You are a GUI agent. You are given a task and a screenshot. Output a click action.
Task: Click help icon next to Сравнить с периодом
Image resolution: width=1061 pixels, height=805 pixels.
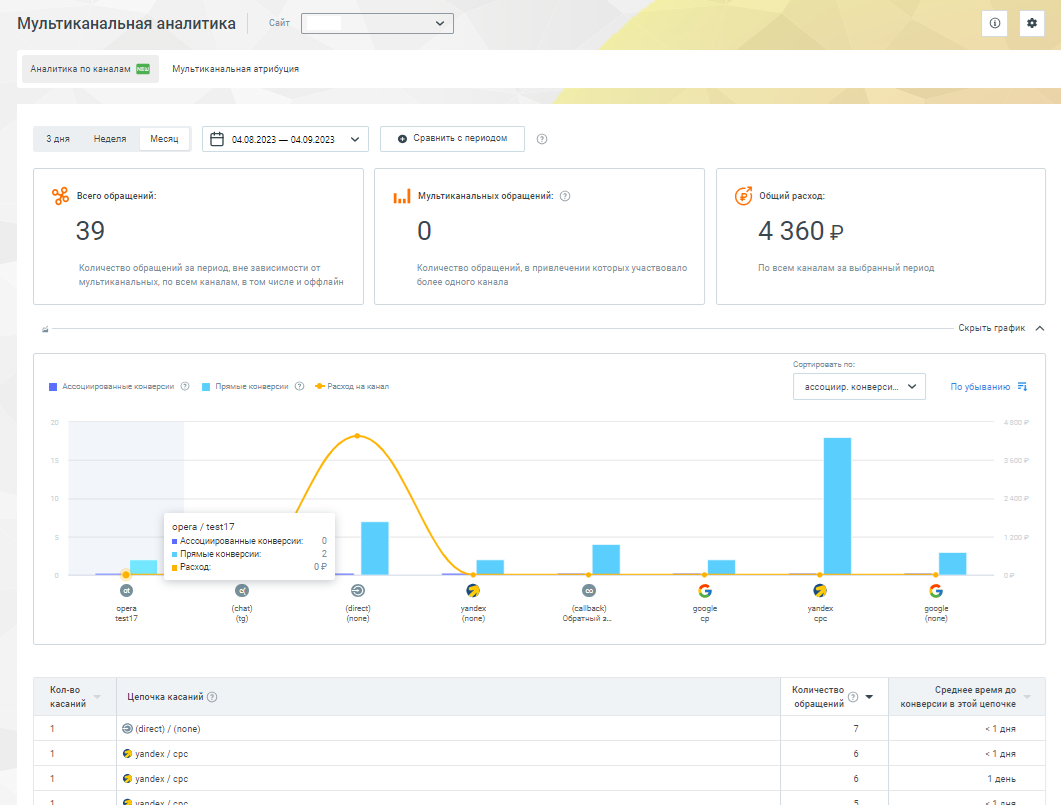(542, 139)
